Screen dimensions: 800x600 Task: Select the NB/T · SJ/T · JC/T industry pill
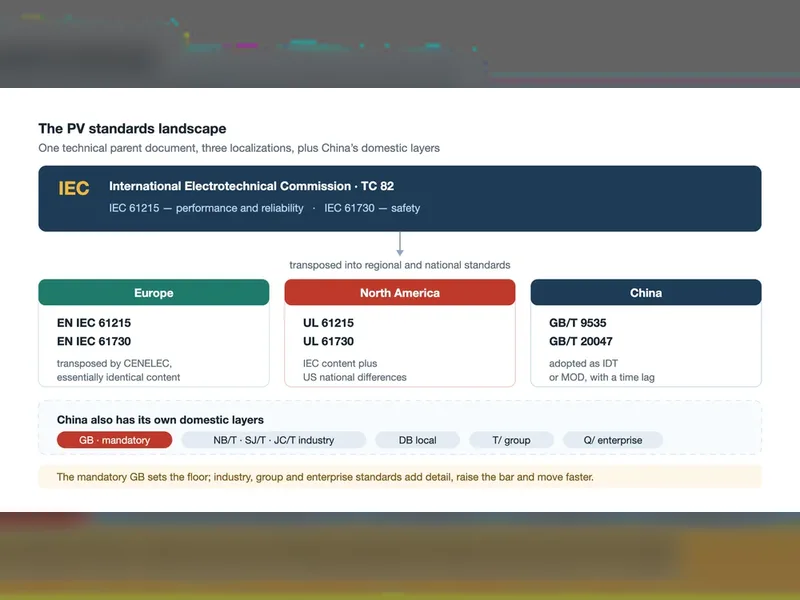tap(273, 440)
